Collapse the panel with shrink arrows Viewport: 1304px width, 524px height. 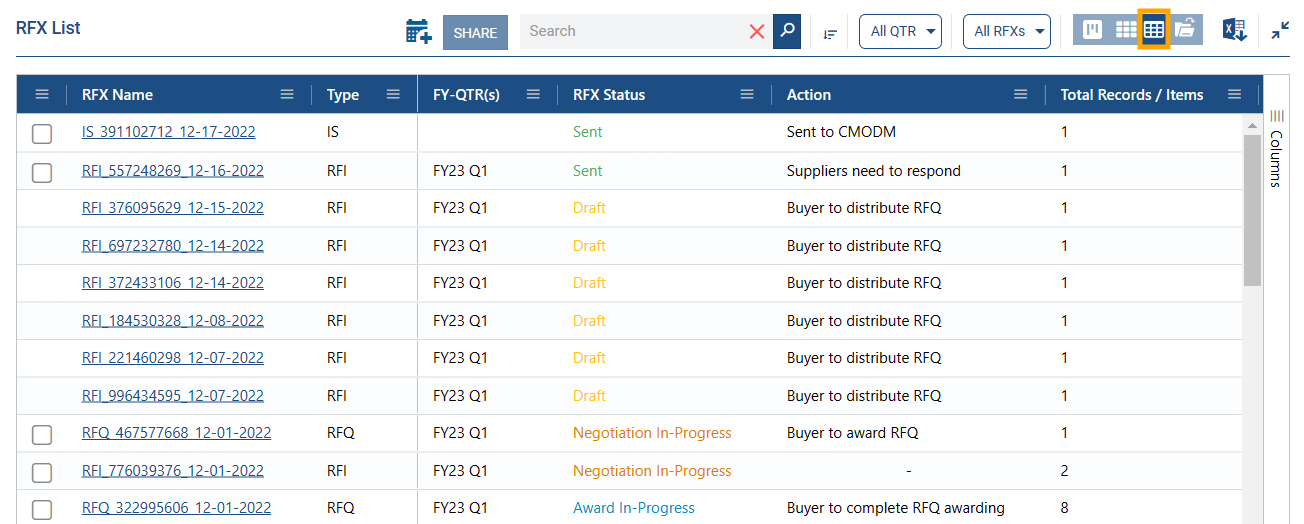click(1280, 31)
